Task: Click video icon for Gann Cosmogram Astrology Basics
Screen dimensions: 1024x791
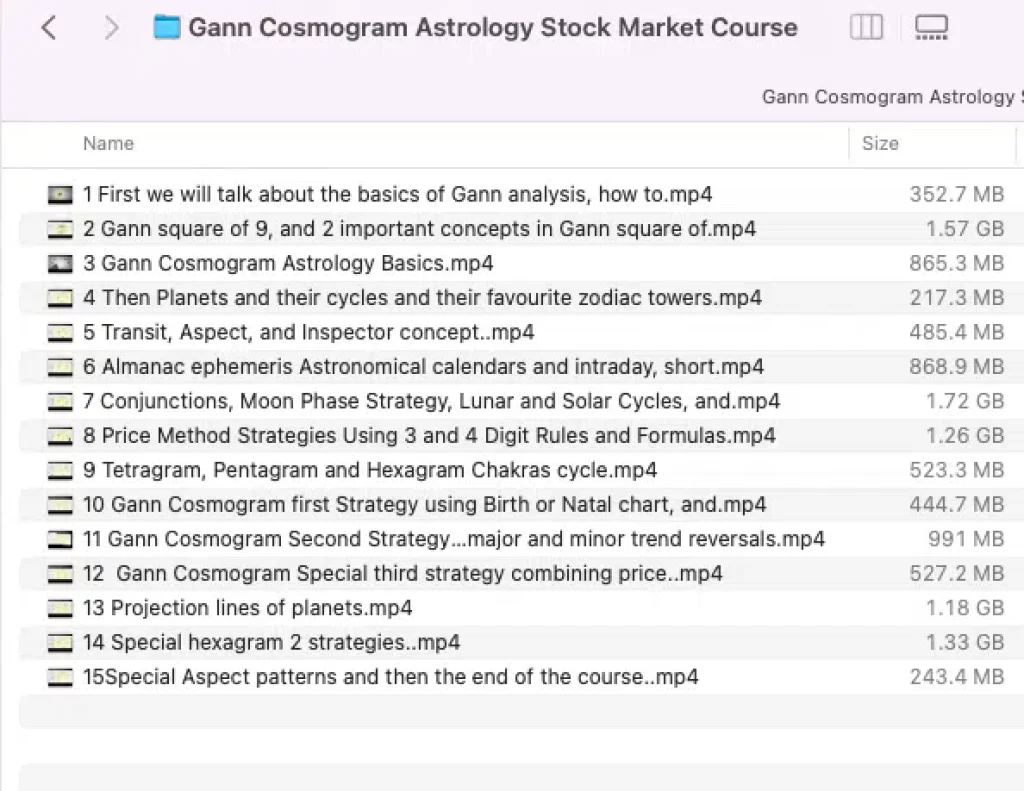Action: pyautogui.click(x=60, y=263)
